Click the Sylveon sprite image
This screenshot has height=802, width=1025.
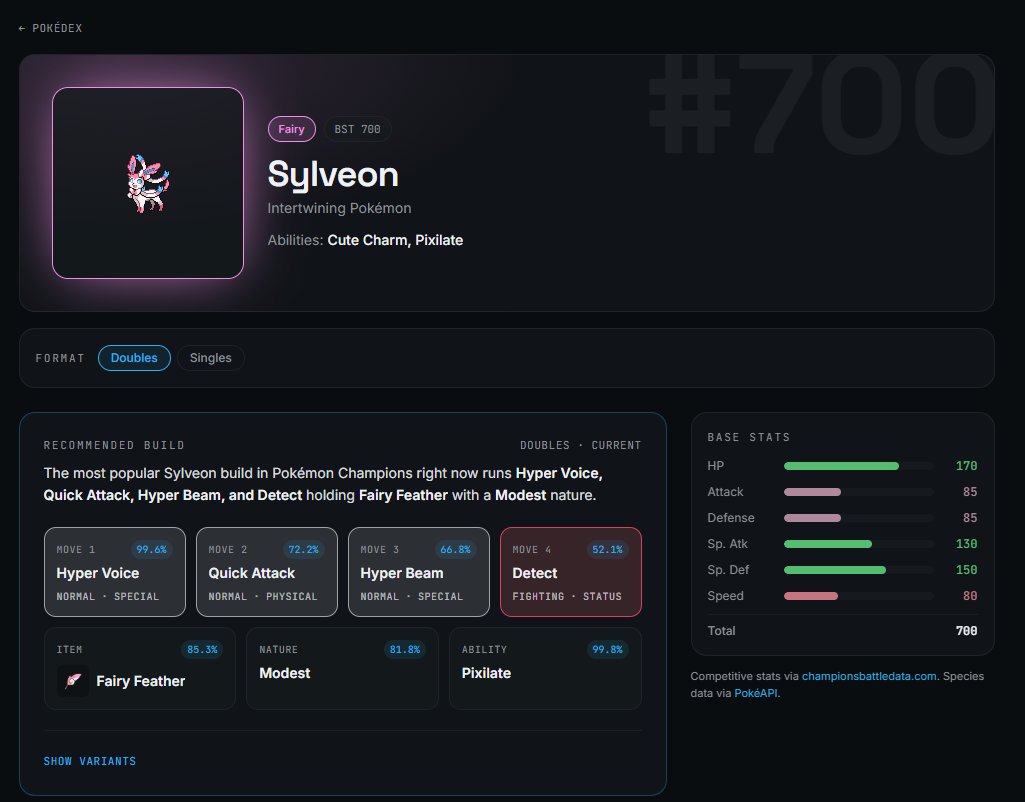[148, 183]
